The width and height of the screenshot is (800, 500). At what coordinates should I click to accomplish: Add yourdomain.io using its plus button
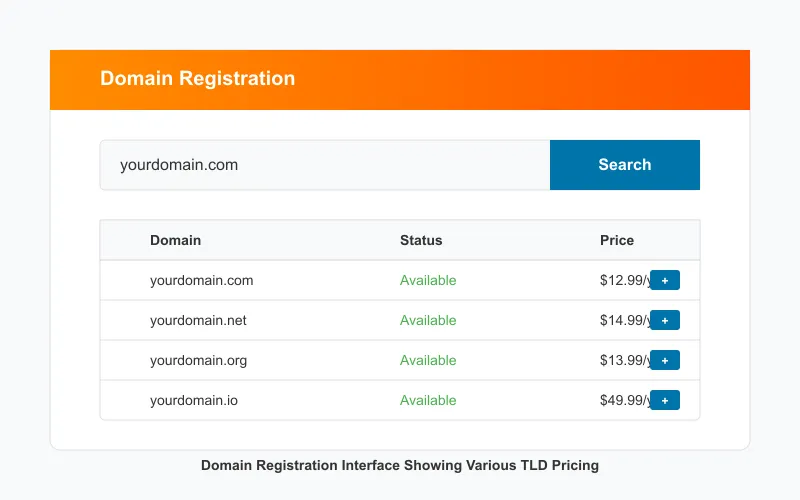coord(665,401)
